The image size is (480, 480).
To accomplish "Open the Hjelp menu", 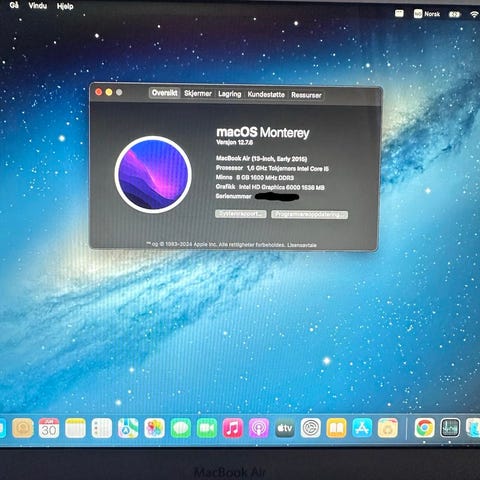I will [x=65, y=6].
